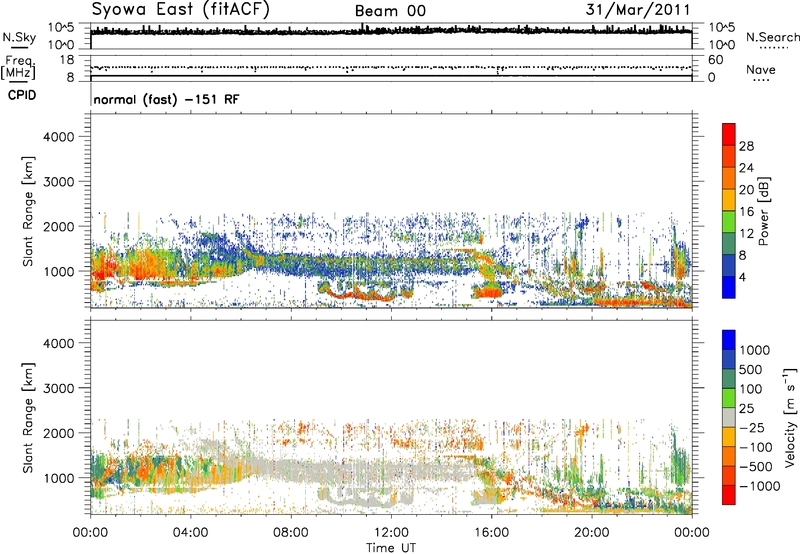This screenshot has width=800, height=554.
Task: Click the "CPID" label
Action: [22, 95]
